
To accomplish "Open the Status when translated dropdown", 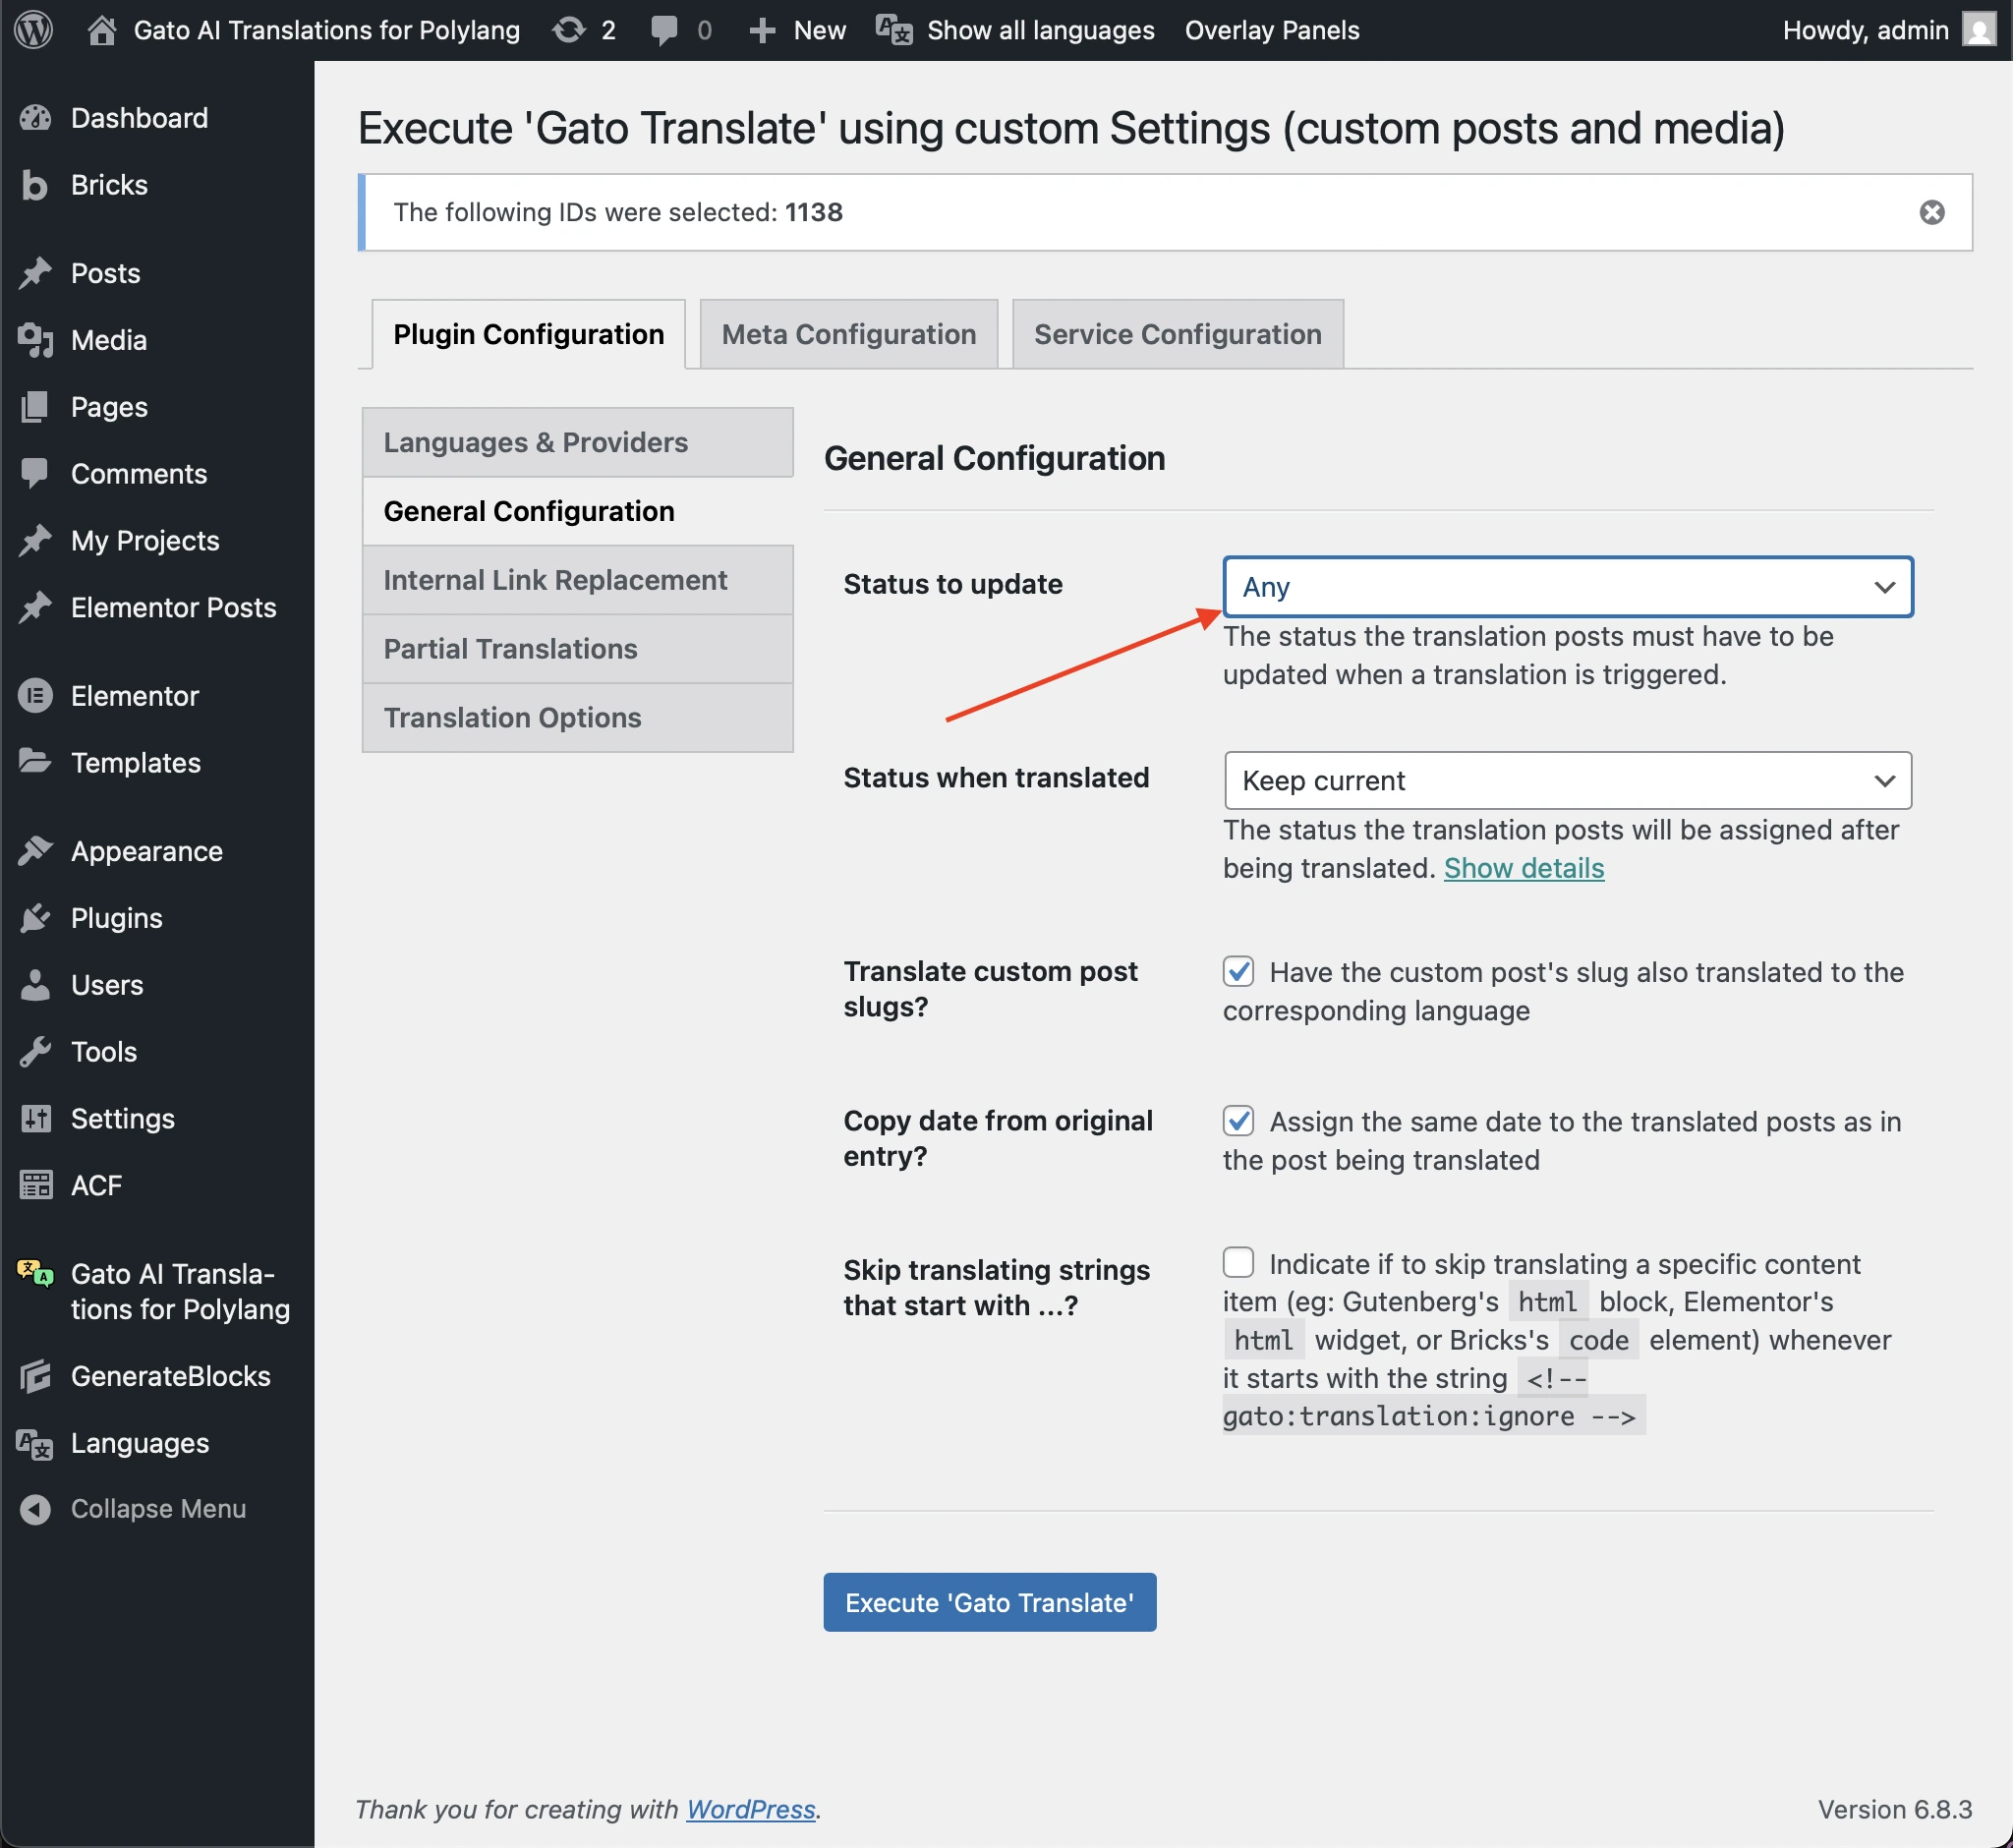I will (1566, 781).
